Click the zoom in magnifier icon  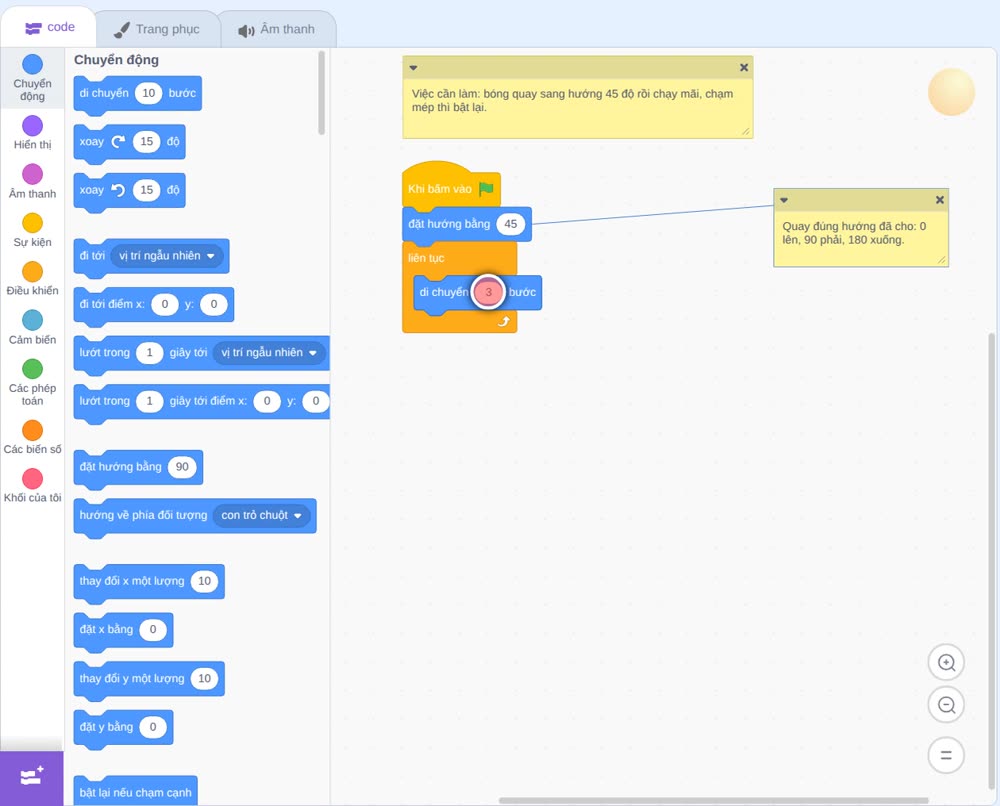(x=946, y=663)
